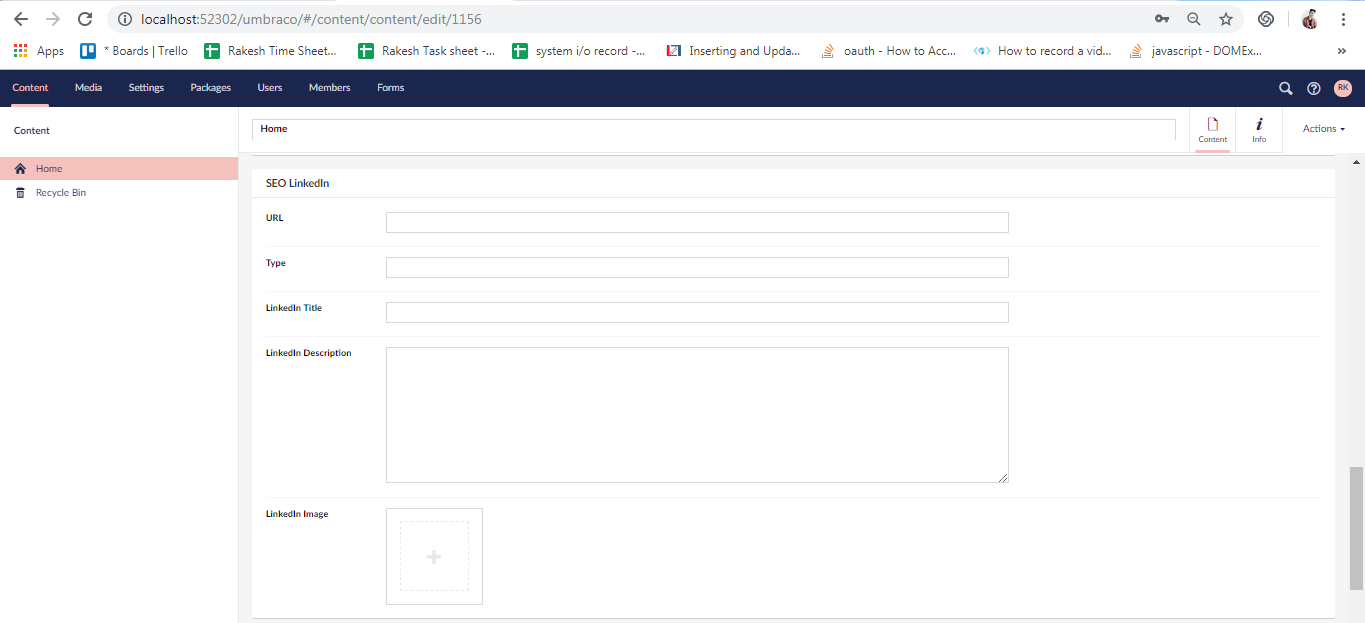
Task: Click the zoom magnifier icon in the address bar
Action: pyautogui.click(x=1194, y=19)
